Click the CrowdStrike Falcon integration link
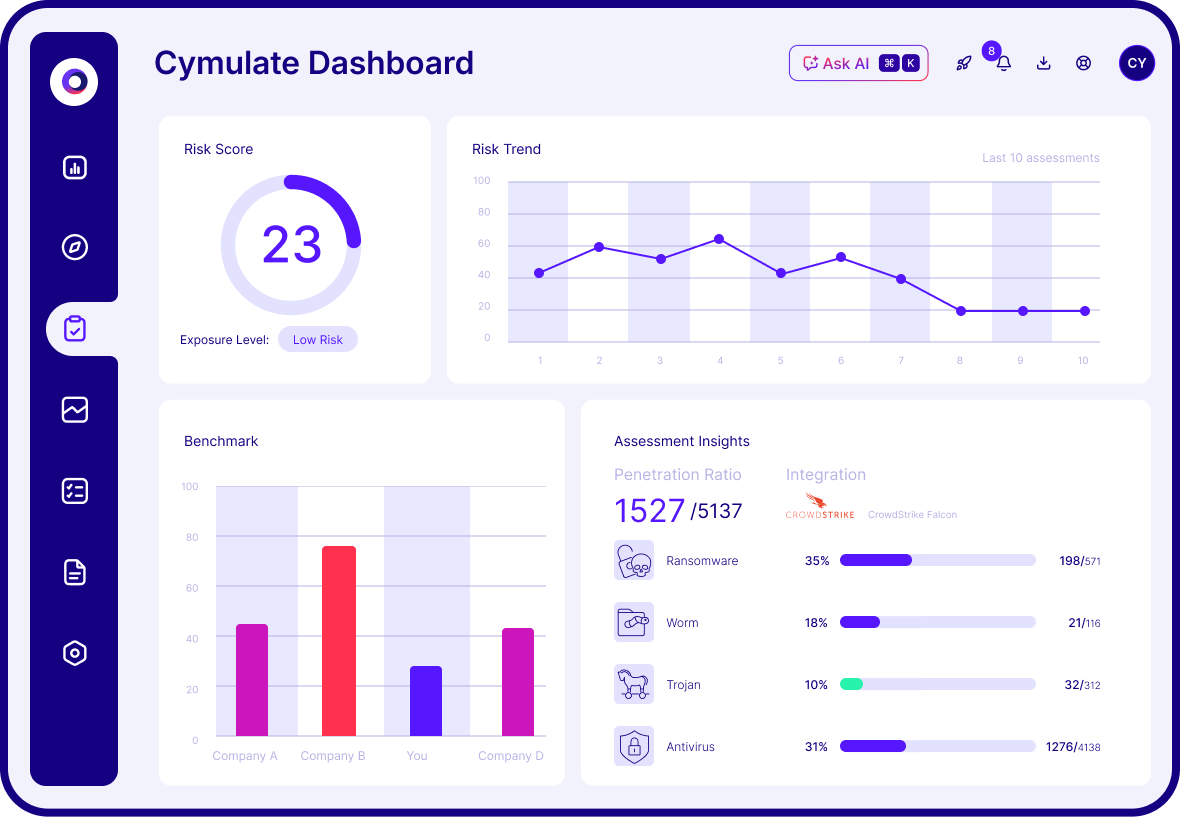The height and width of the screenshot is (817, 1180). coord(912,515)
